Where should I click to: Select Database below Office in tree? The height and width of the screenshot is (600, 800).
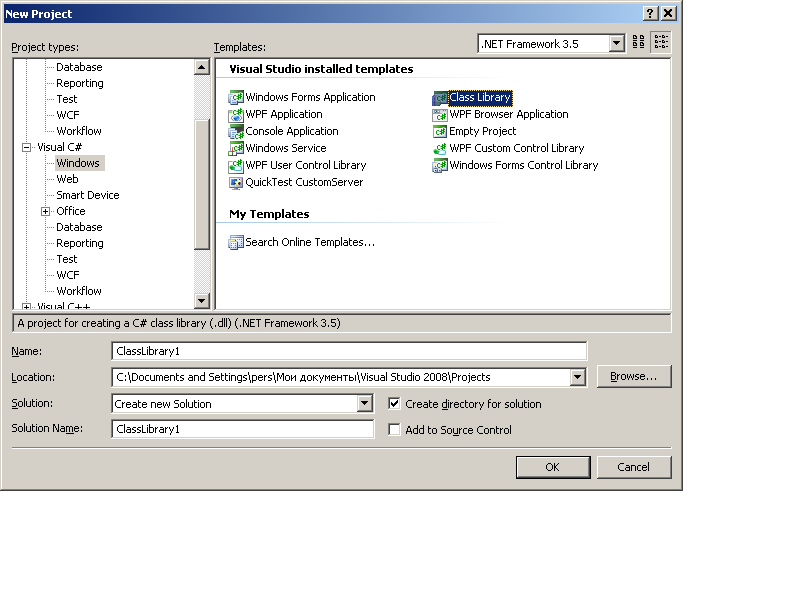(x=79, y=227)
